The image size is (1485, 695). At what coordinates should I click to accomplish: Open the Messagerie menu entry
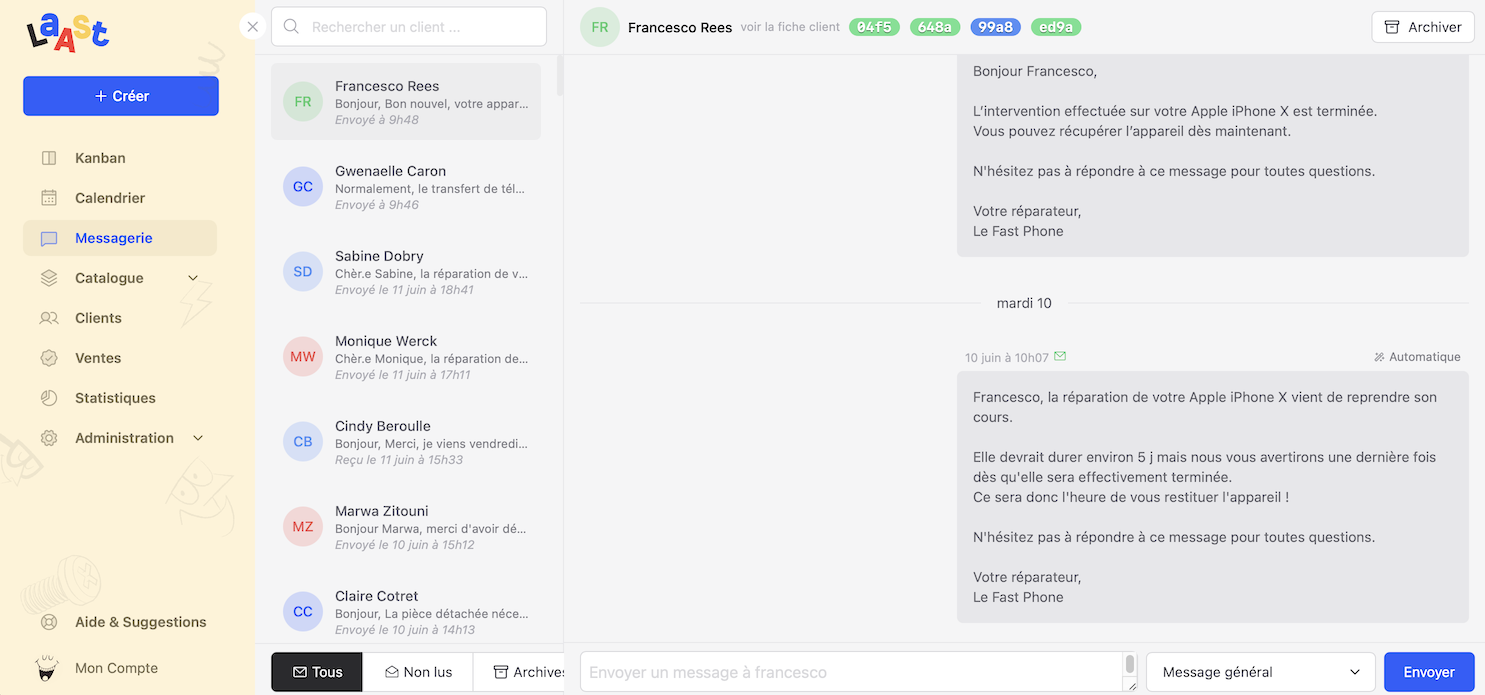point(120,238)
